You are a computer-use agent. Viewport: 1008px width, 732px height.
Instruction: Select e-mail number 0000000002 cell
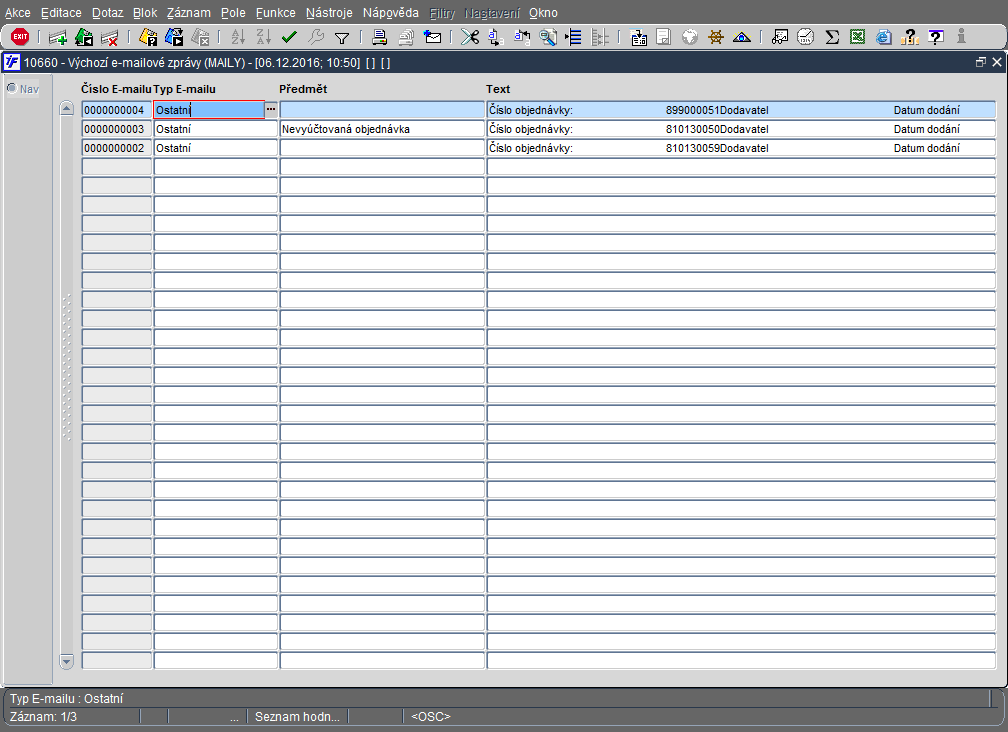pyautogui.click(x=116, y=148)
